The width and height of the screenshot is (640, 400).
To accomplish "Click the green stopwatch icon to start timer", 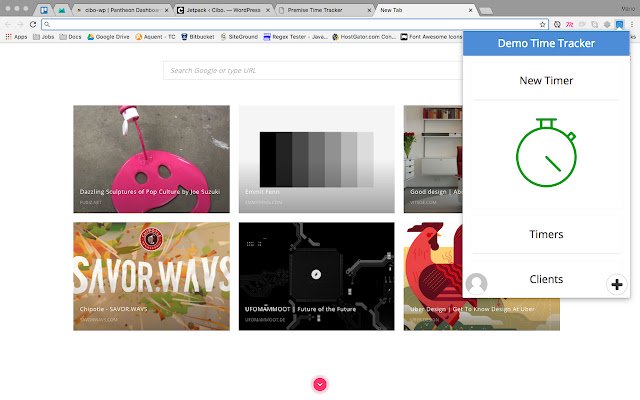I will [x=546, y=153].
